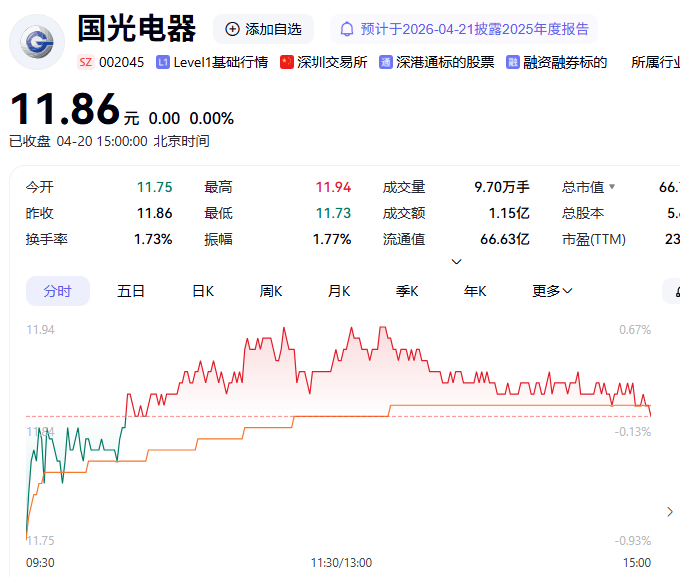Screen dimensions: 680x577
Task: Click 昨收 value 11.86
Action: click(x=154, y=213)
